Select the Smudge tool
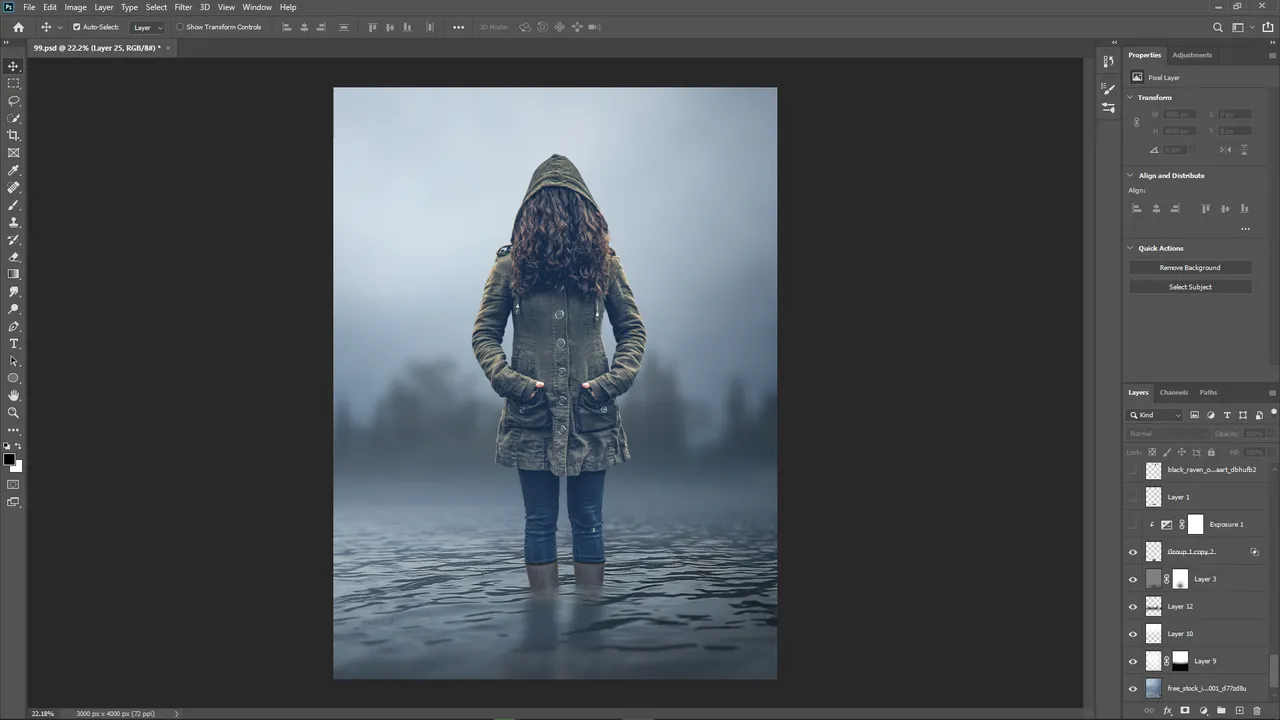This screenshot has height=720, width=1280. [13, 291]
